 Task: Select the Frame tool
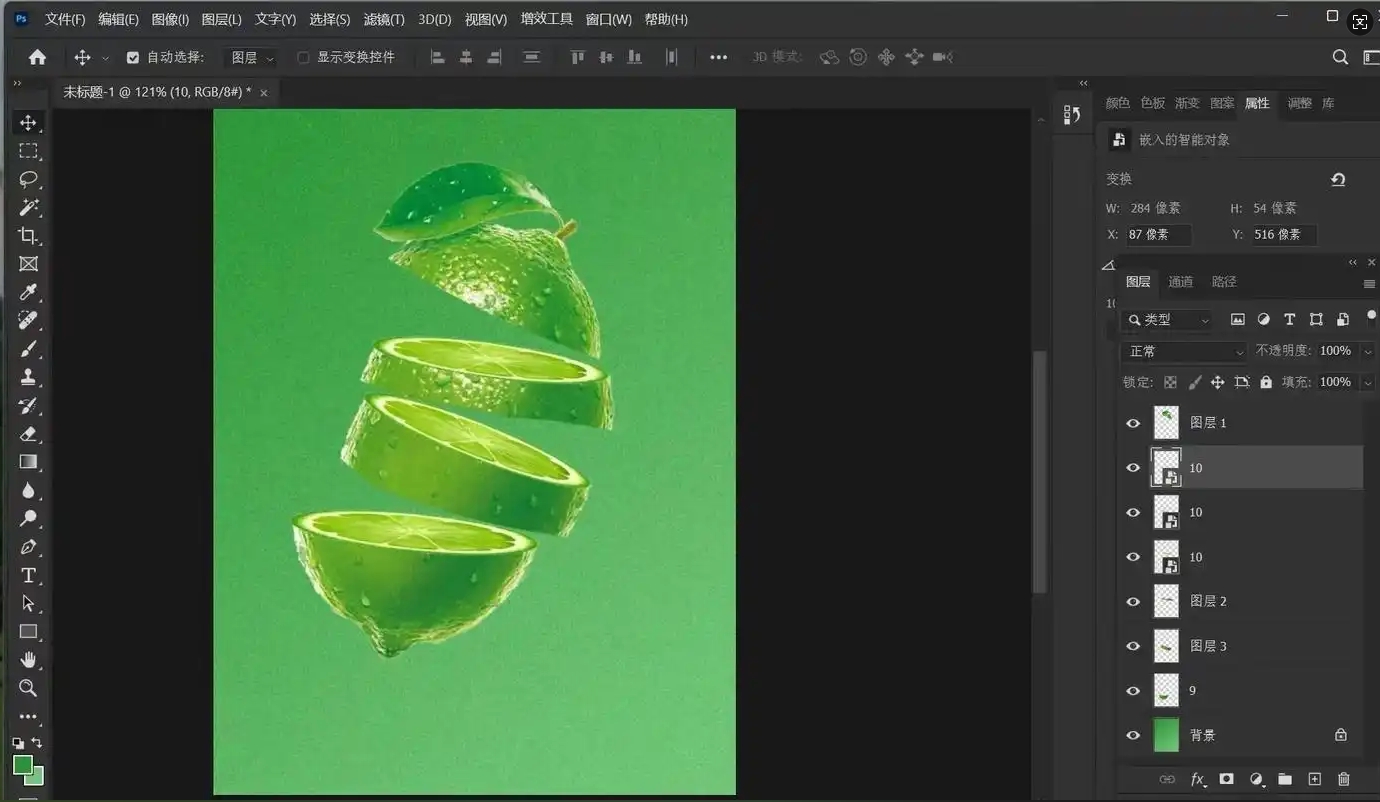pyautogui.click(x=28, y=264)
